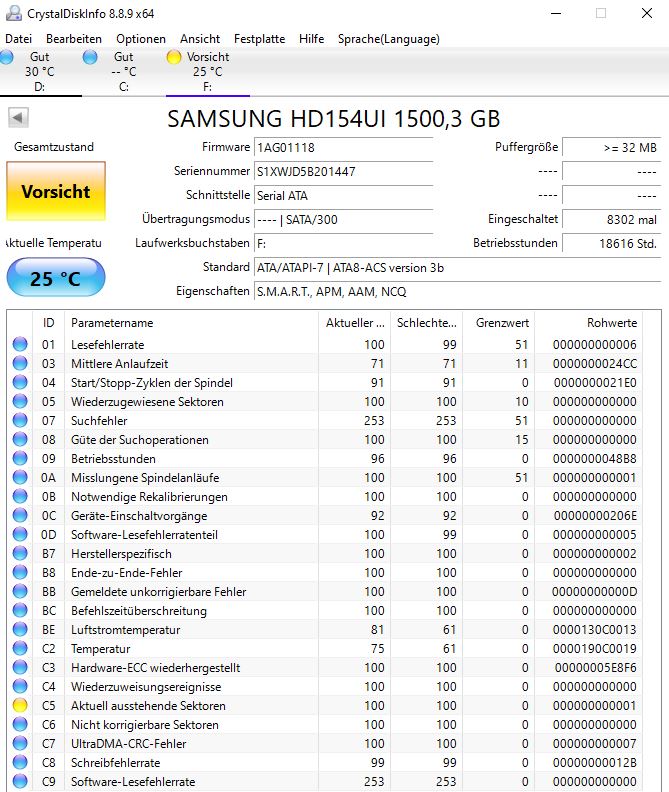Open the Sprache(Language) menu
669x792 pixels.
coord(388,39)
